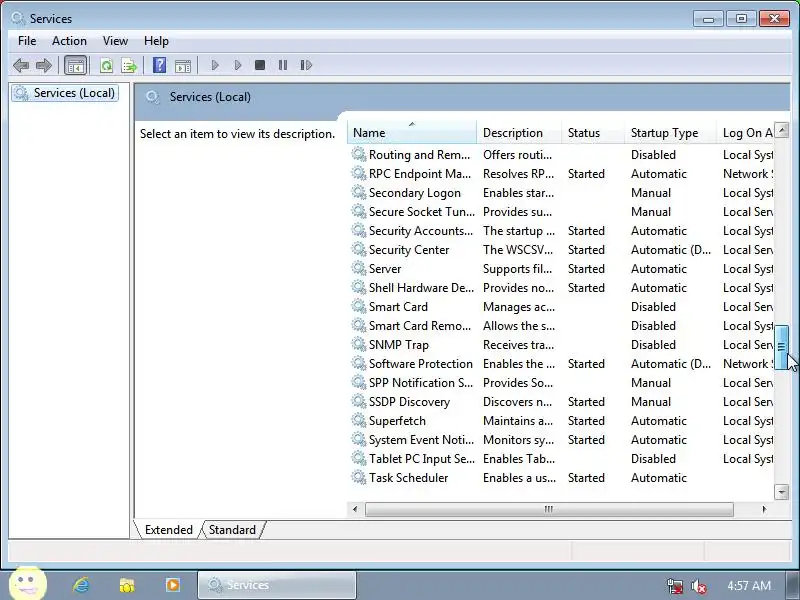Click the Refresh toolbar icon
Image resolution: width=800 pixels, height=600 pixels.
coord(106,65)
